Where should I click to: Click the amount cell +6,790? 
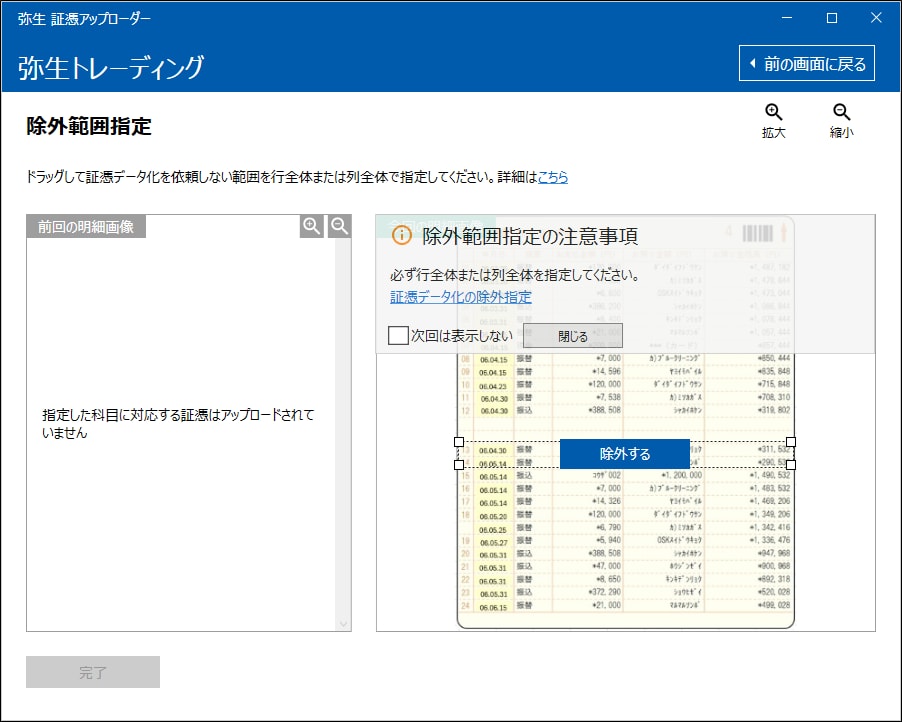click(x=609, y=528)
